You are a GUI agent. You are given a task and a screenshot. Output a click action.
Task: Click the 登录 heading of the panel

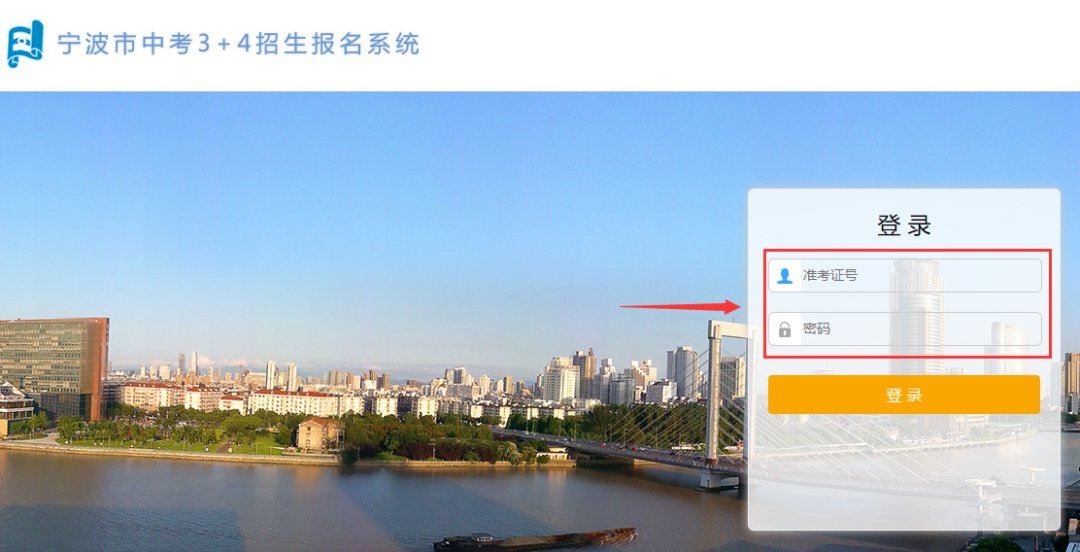(x=904, y=225)
